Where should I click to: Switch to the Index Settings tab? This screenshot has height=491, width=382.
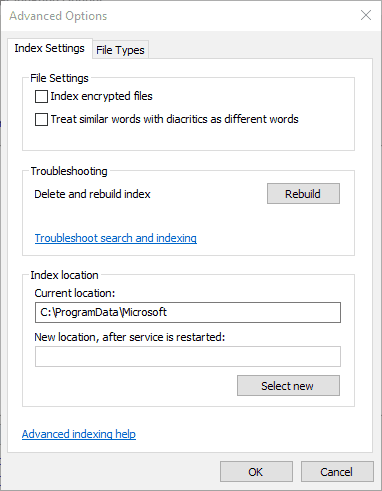click(50, 48)
